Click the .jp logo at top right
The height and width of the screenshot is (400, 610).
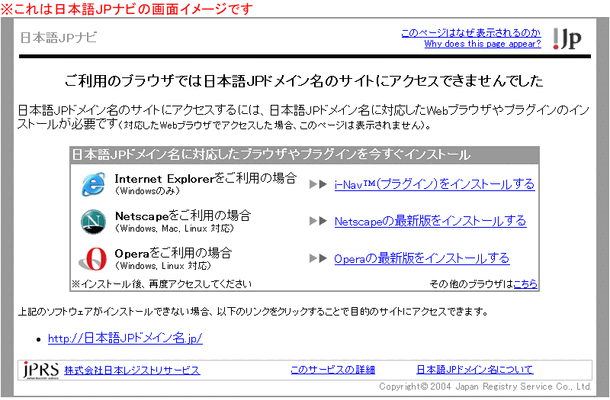(567, 39)
